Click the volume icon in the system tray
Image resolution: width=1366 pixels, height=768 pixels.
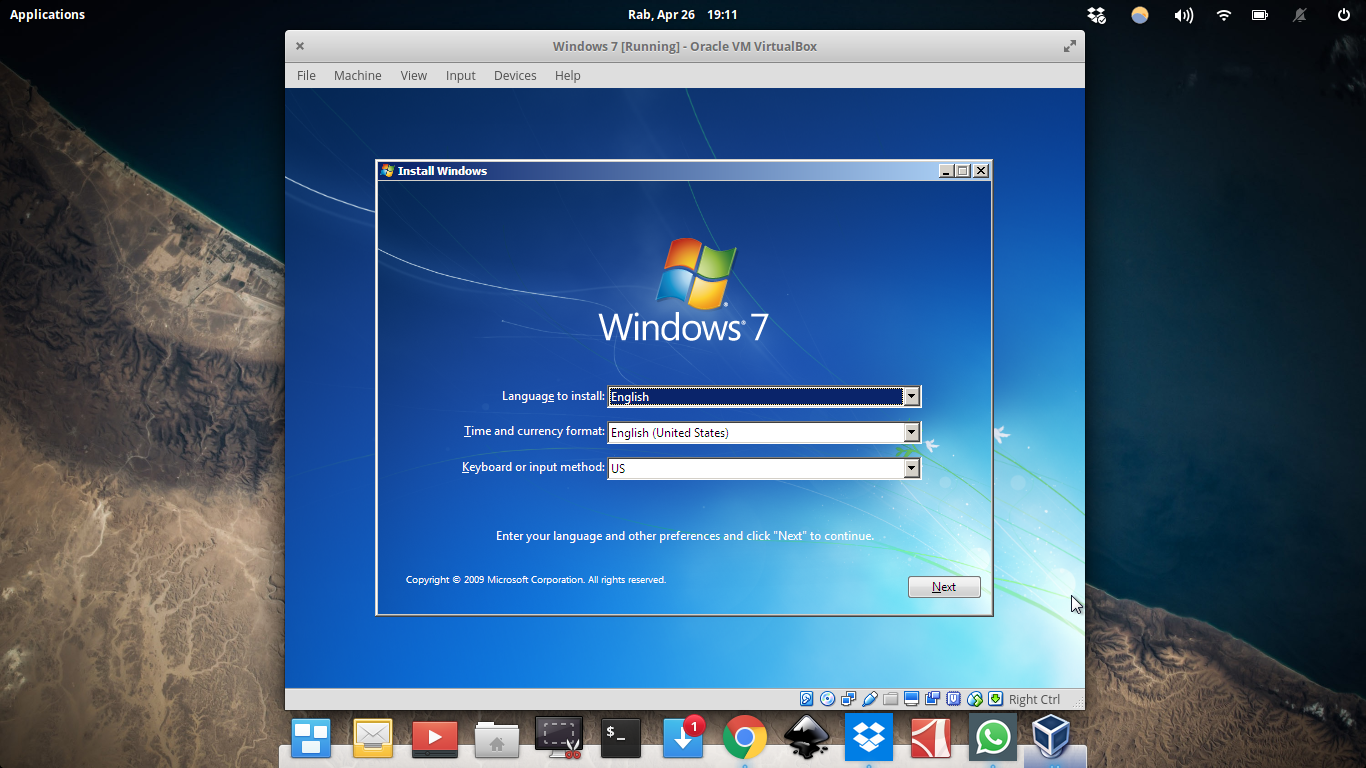click(1183, 14)
